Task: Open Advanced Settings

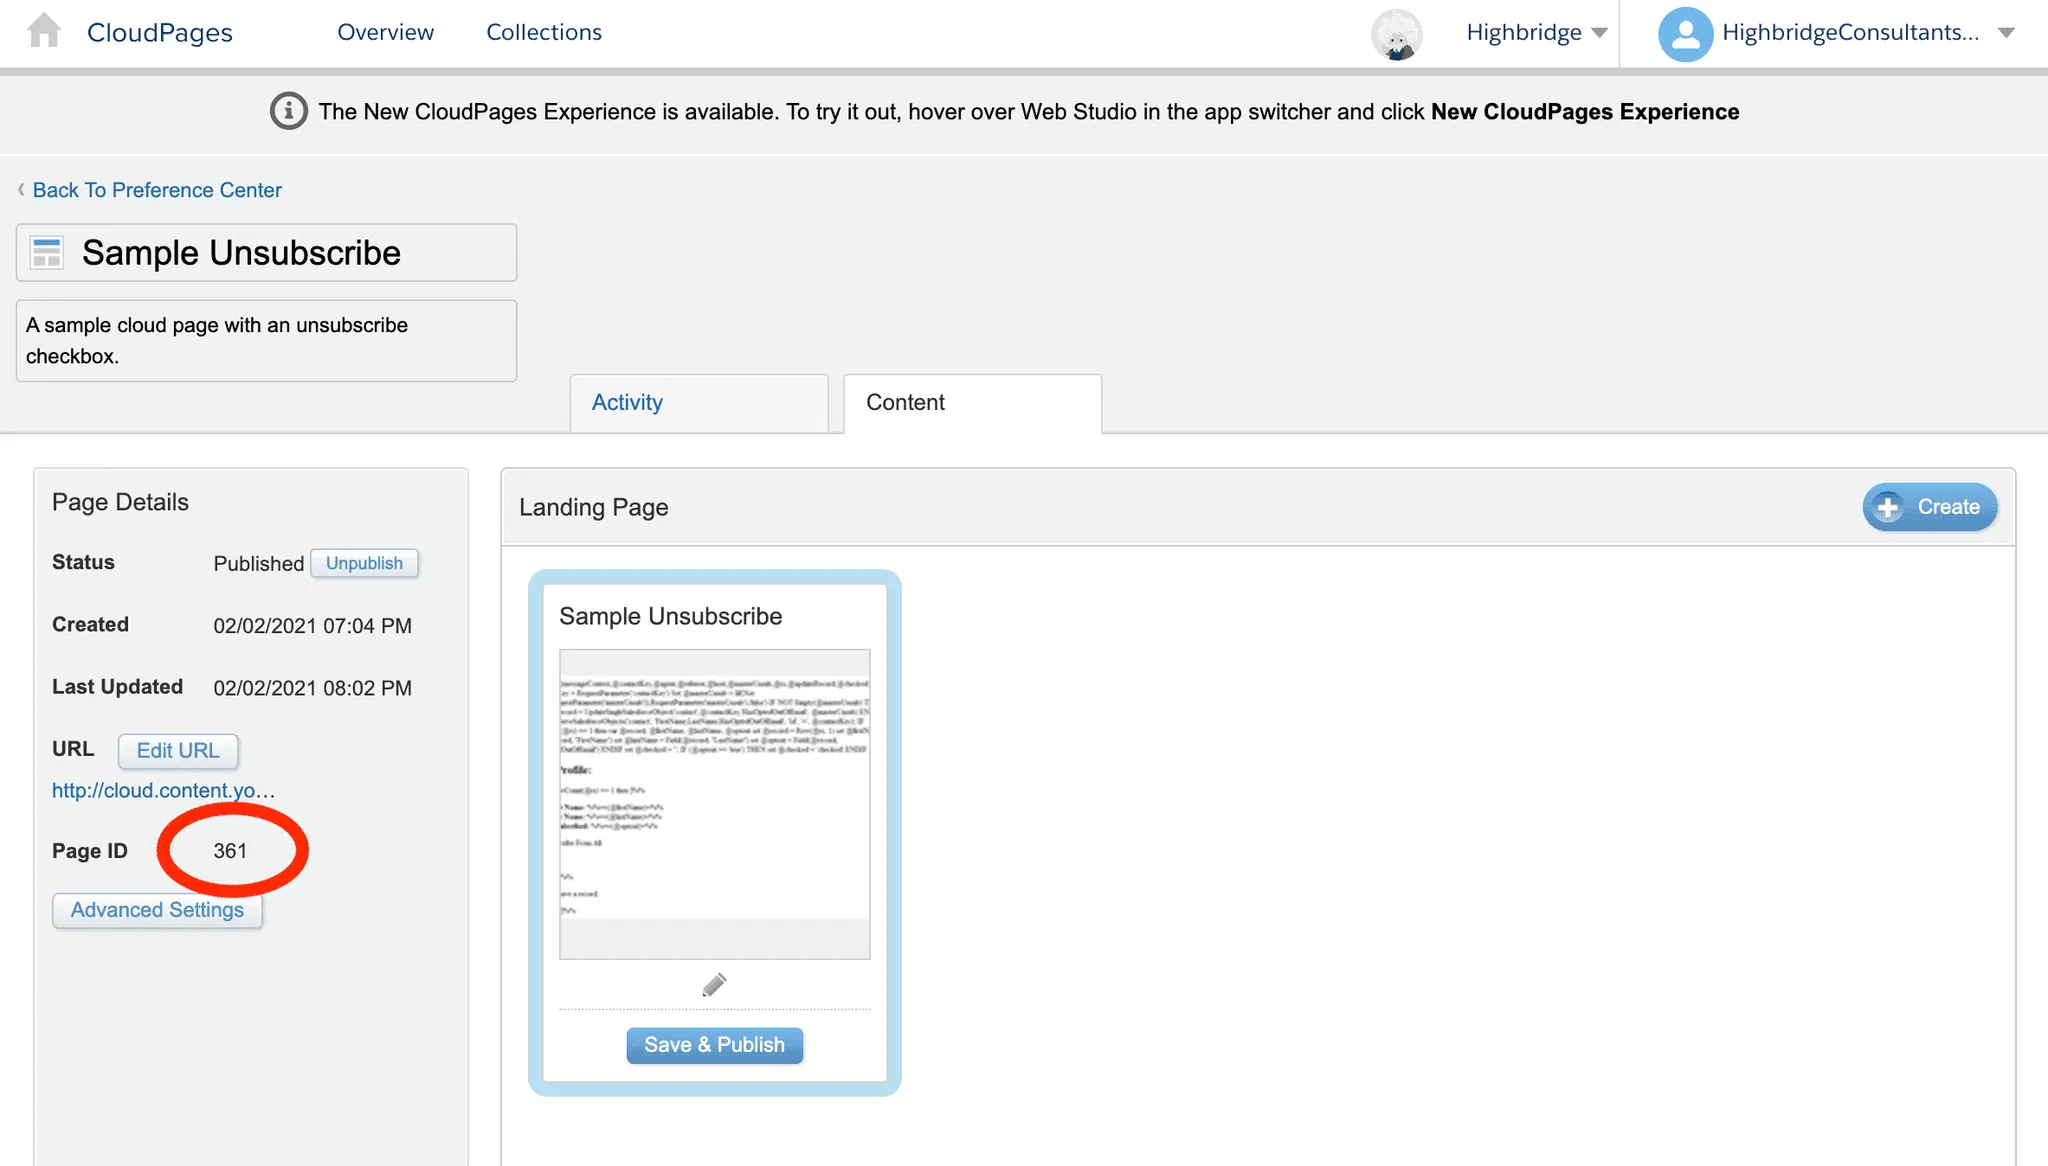Action: [x=157, y=910]
